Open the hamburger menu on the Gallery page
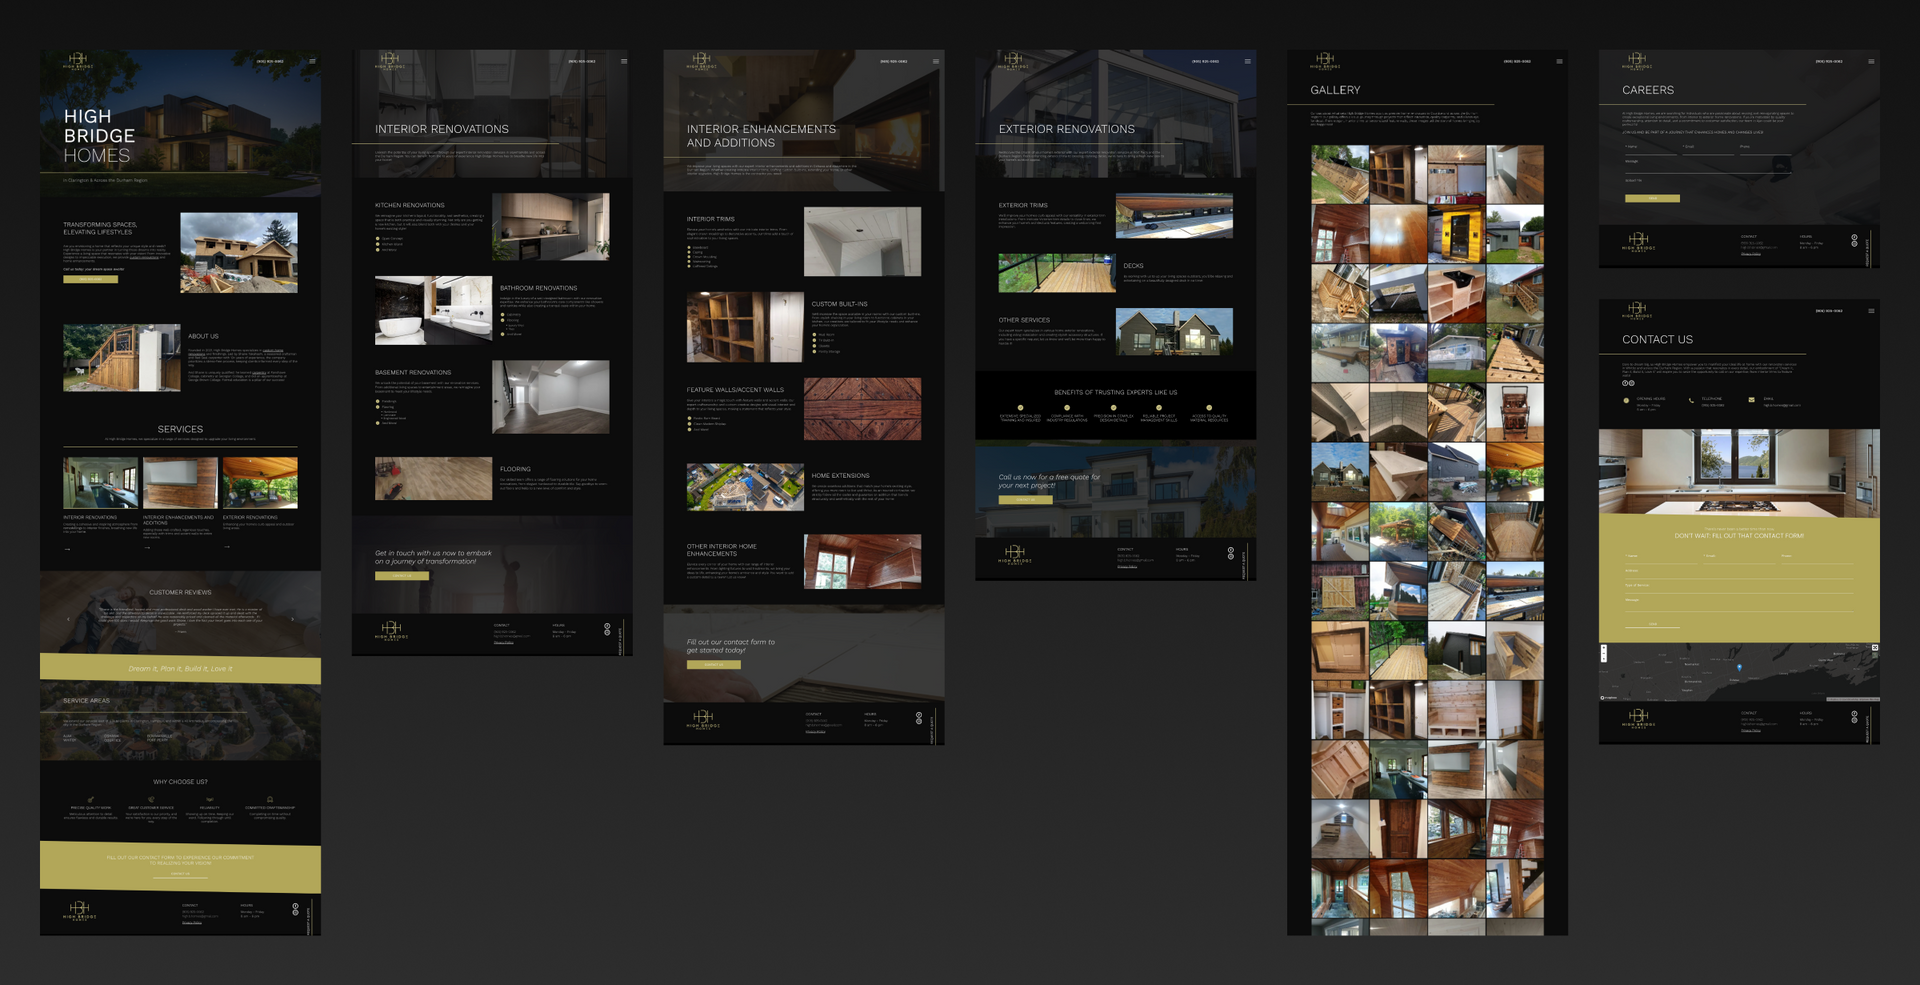Image resolution: width=1920 pixels, height=985 pixels. [x=1559, y=61]
